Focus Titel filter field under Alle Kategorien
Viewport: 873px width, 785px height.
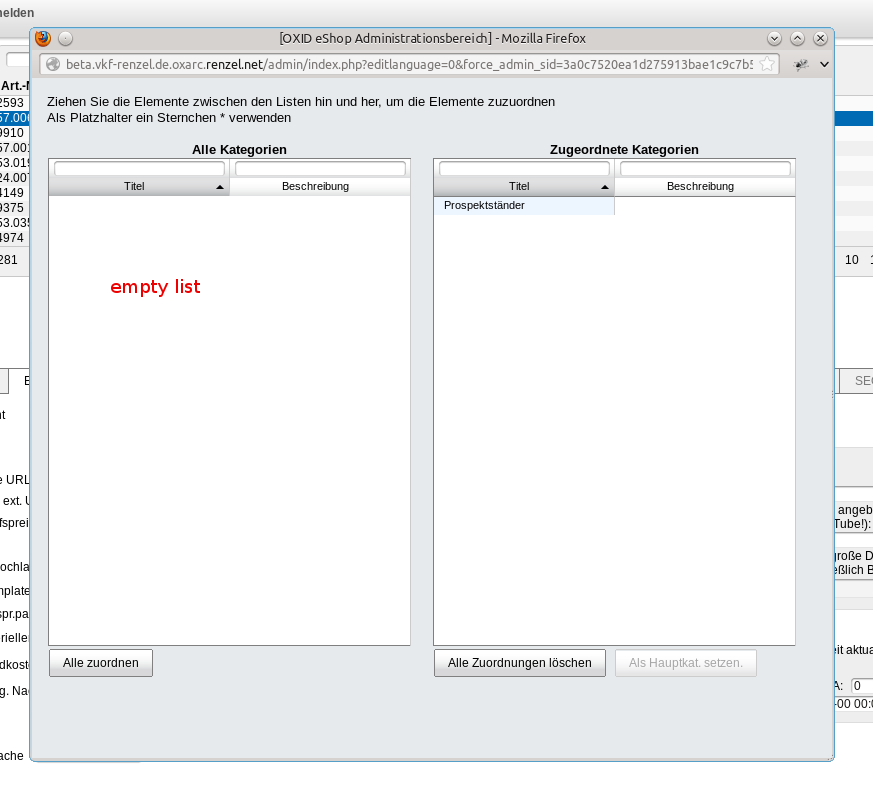(139, 169)
